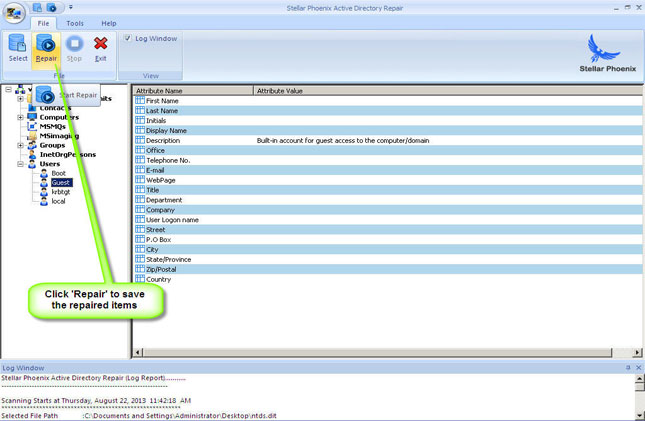The width and height of the screenshot is (645, 421).
Task: Close the Log Window panel
Action: (x=638, y=367)
